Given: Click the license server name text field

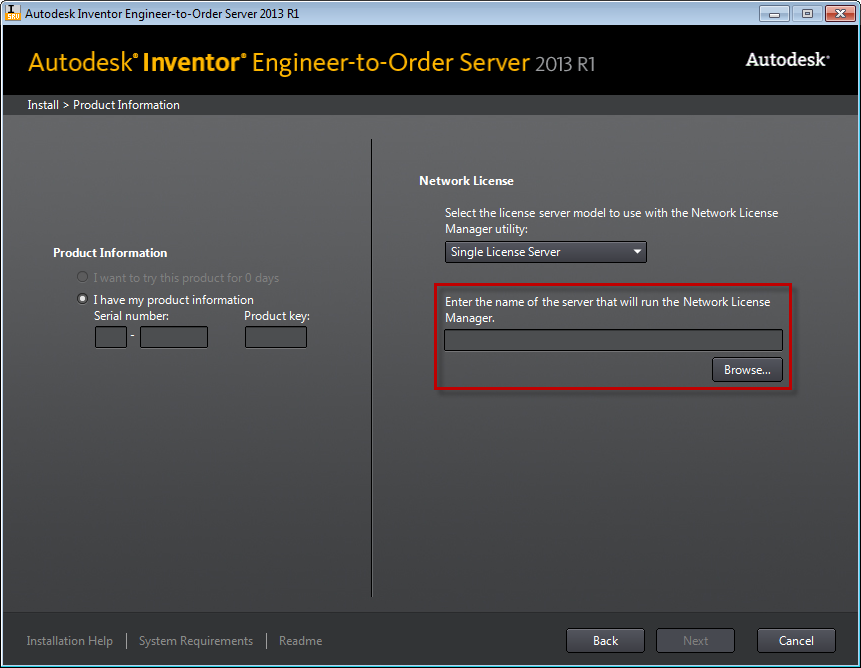Looking at the screenshot, I should 613,340.
